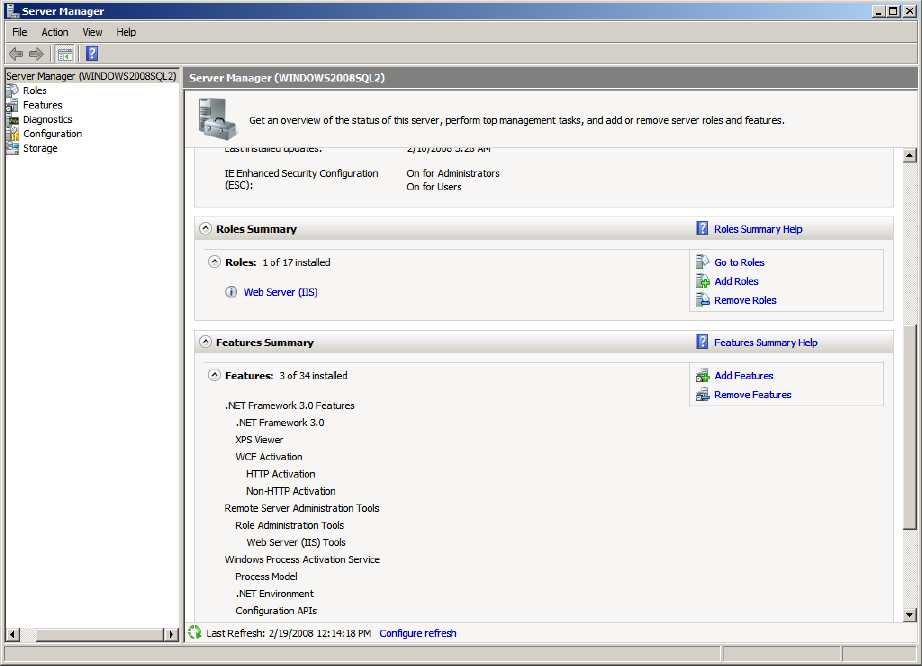Select the Storage node in the tree
The height and width of the screenshot is (666, 922).
tap(40, 148)
